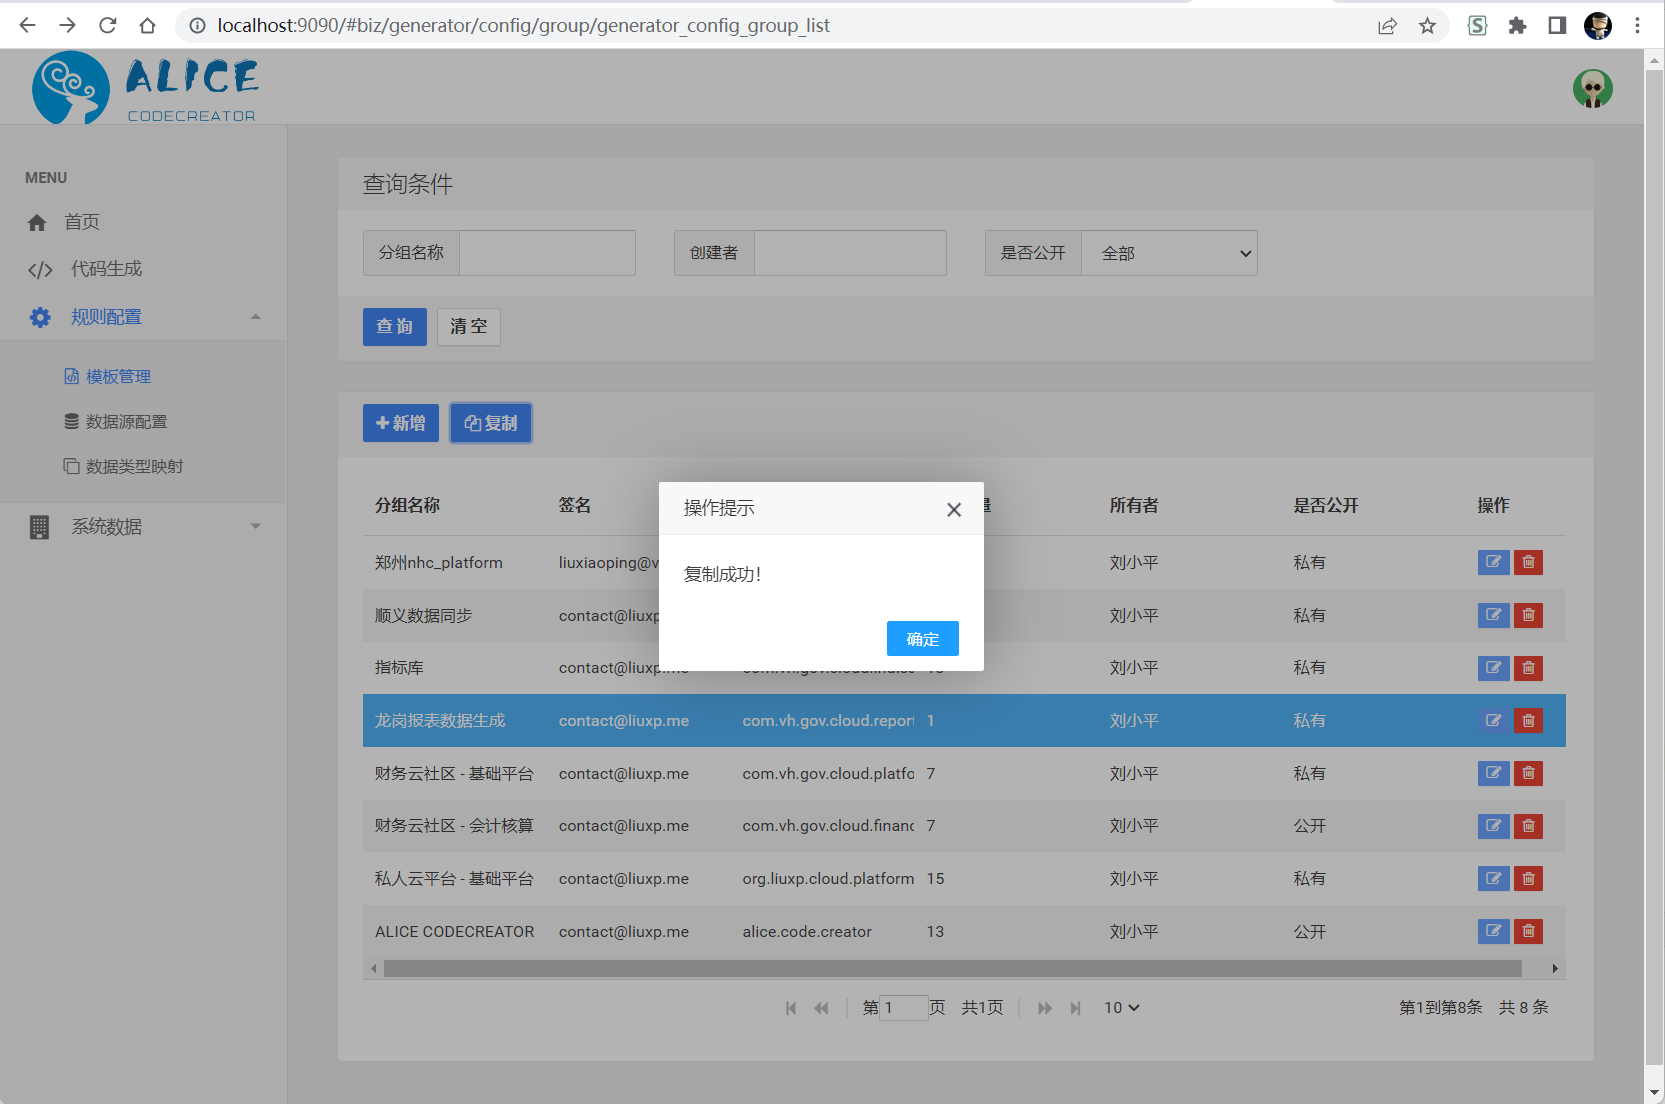
Task: Open the browser extensions puzzle icon
Action: pos(1517,26)
